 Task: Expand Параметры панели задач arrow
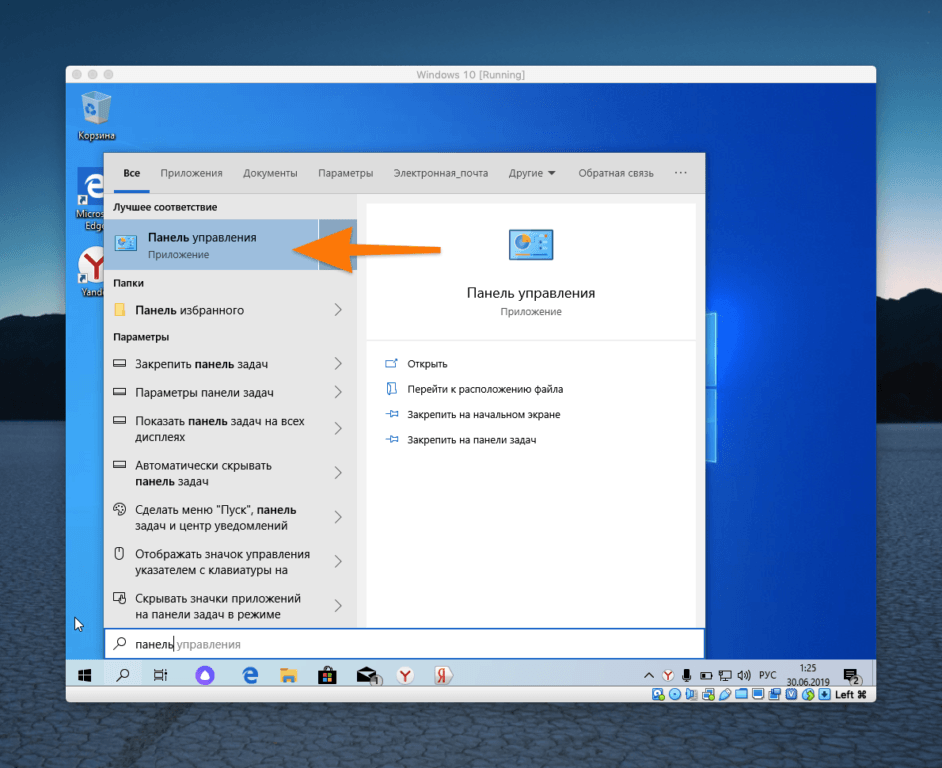click(338, 392)
